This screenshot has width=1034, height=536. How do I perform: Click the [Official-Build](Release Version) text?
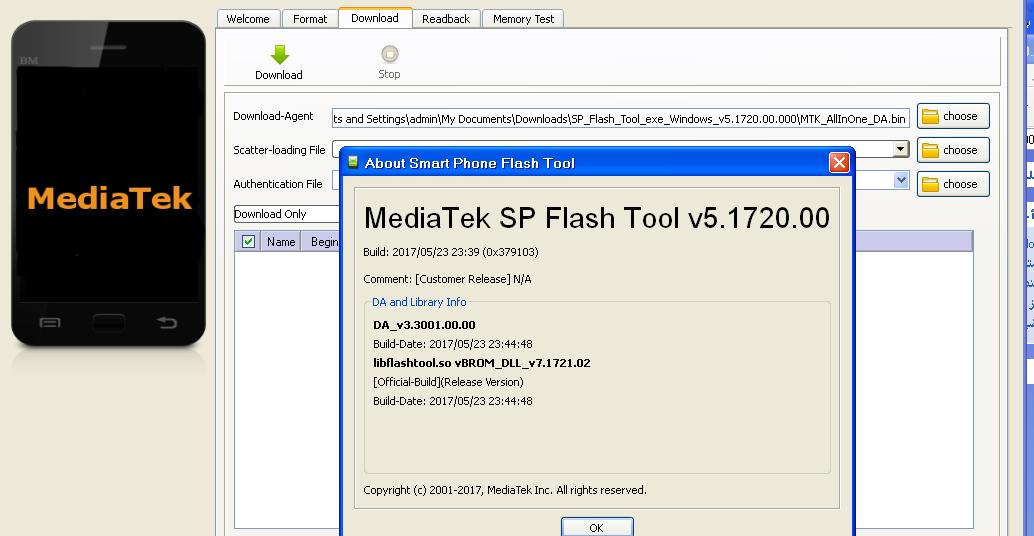tap(448, 382)
